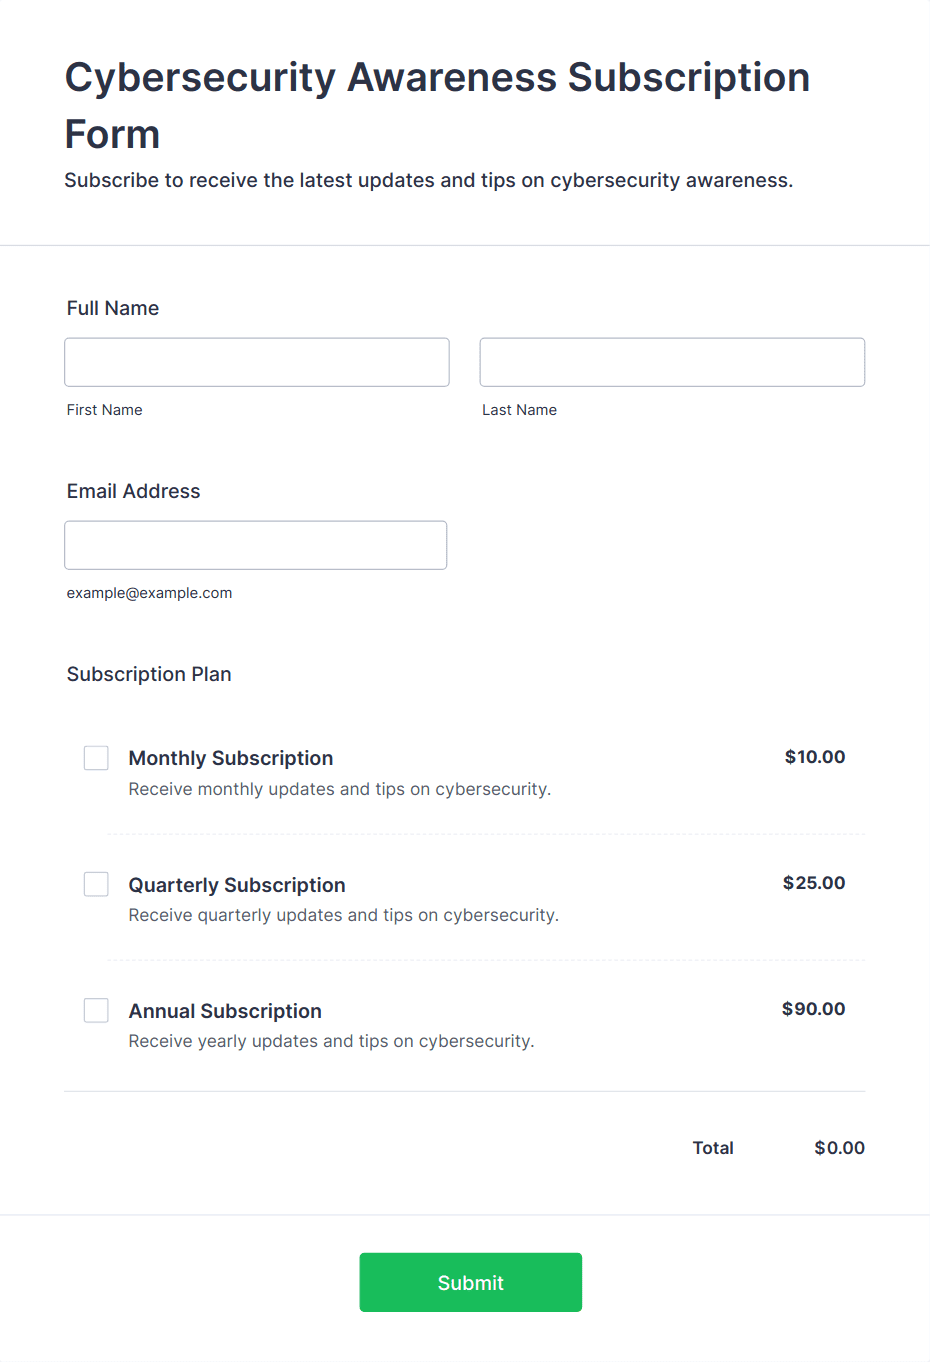
Task: Click the $10.00 monthly price
Action: tap(815, 757)
